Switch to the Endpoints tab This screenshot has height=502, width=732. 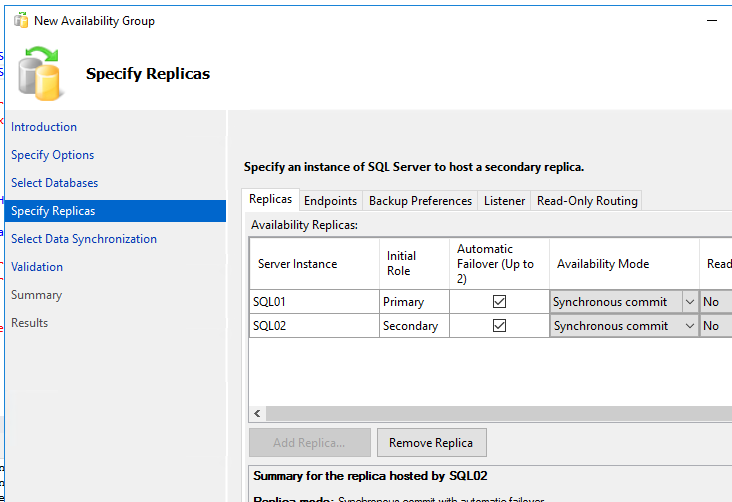click(x=331, y=201)
